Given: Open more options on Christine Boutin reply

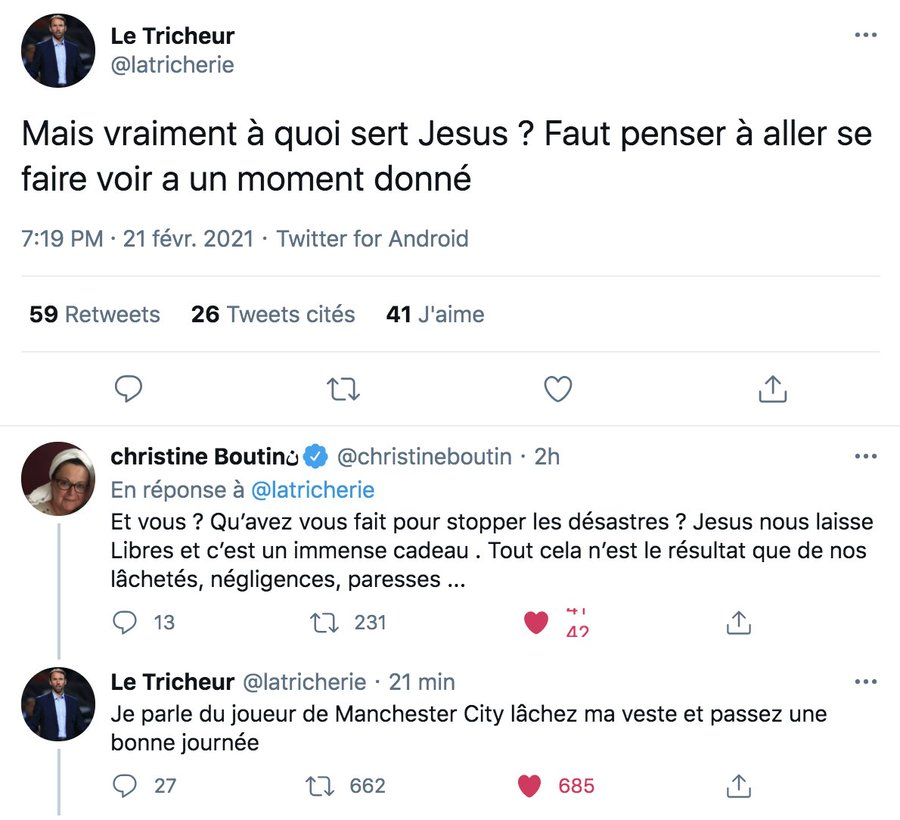Looking at the screenshot, I should click(866, 457).
